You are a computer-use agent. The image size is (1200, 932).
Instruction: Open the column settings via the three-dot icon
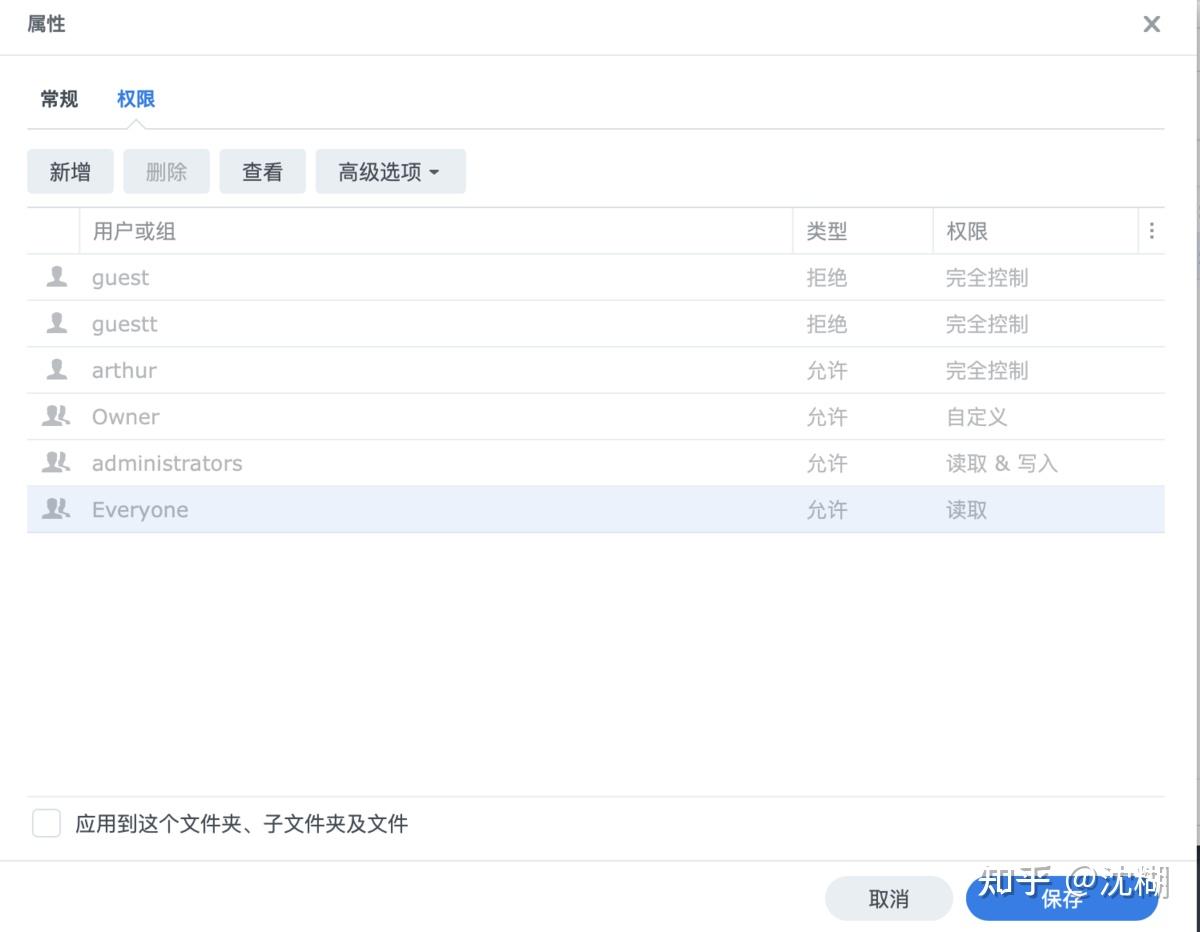[1152, 230]
